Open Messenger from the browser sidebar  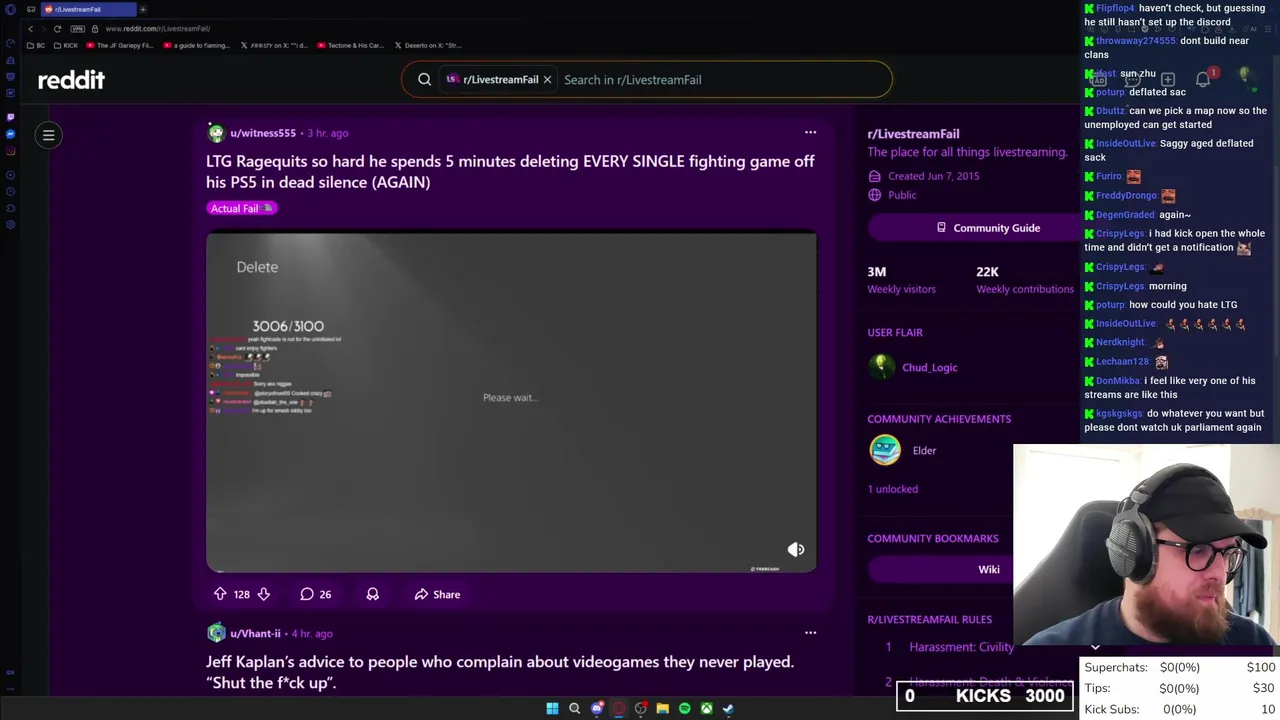click(x=10, y=134)
